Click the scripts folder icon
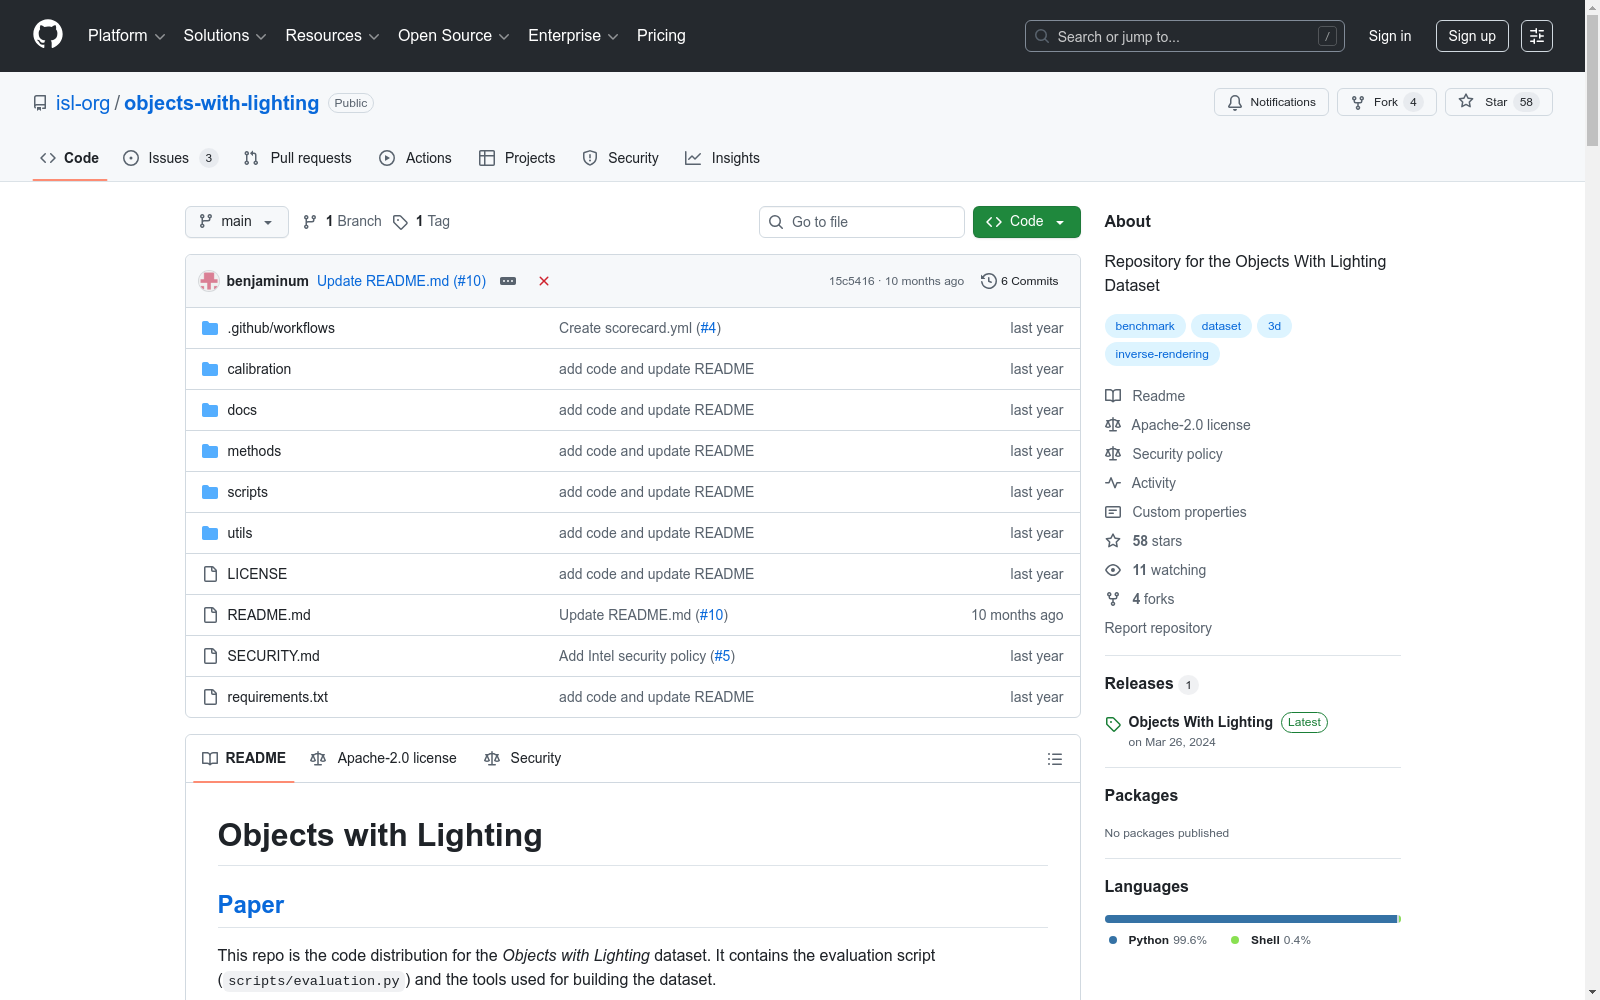 210,492
